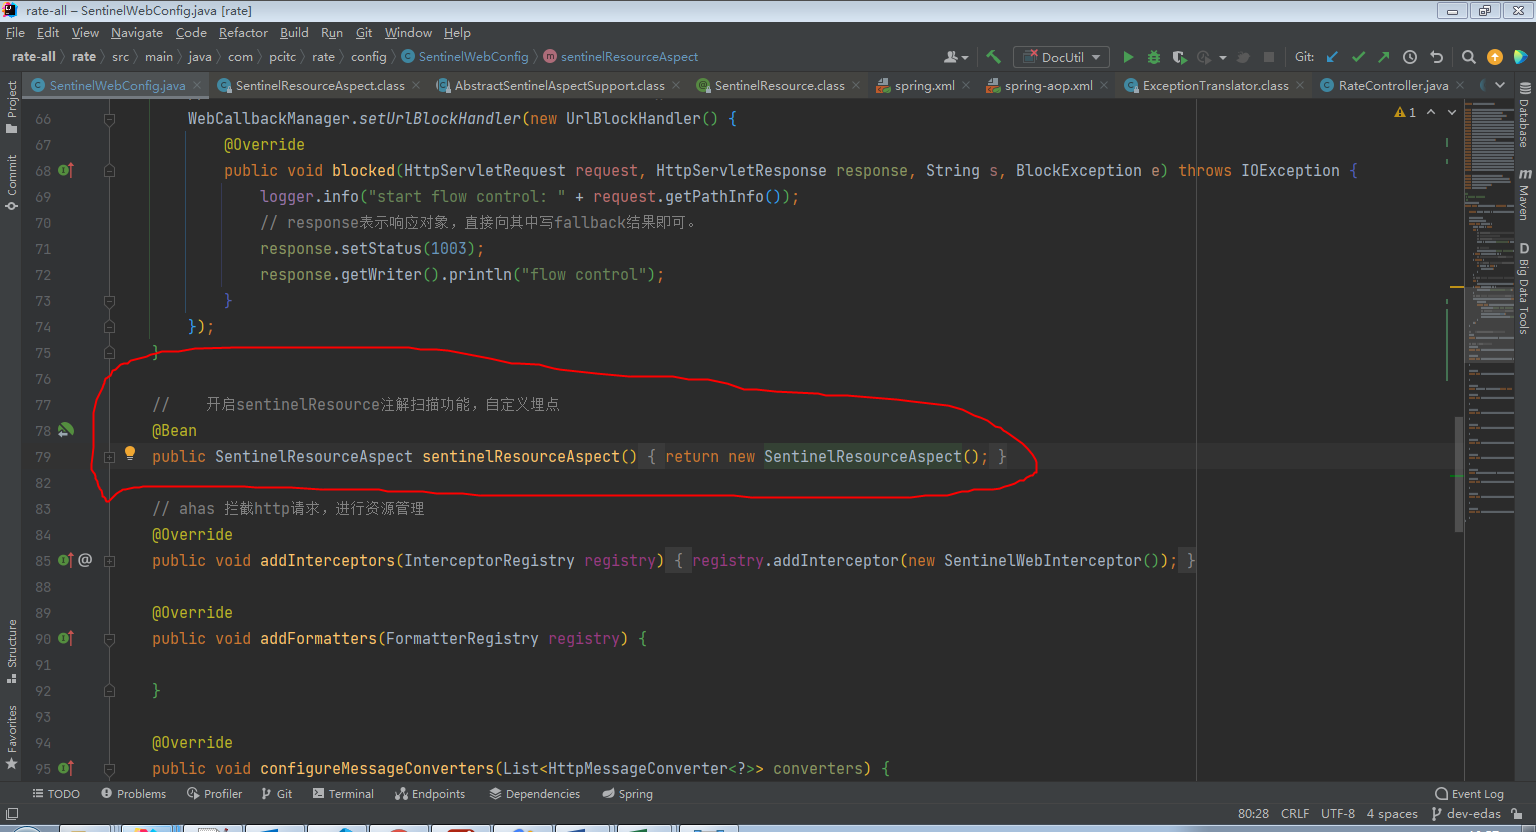Viewport: 1536px width, 832px height.
Task: Click the @ gutter icon on line 85
Action: coord(85,560)
